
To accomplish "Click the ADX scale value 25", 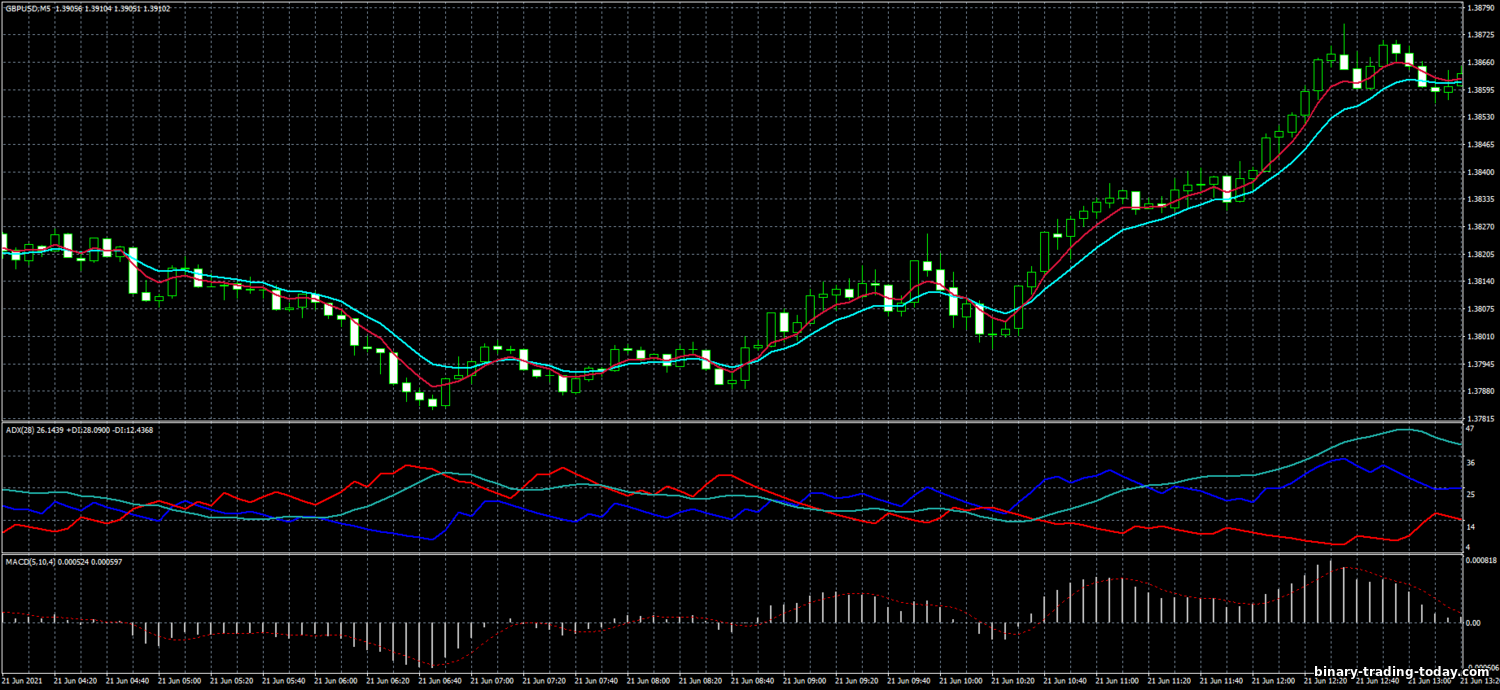I will pyautogui.click(x=1471, y=495).
